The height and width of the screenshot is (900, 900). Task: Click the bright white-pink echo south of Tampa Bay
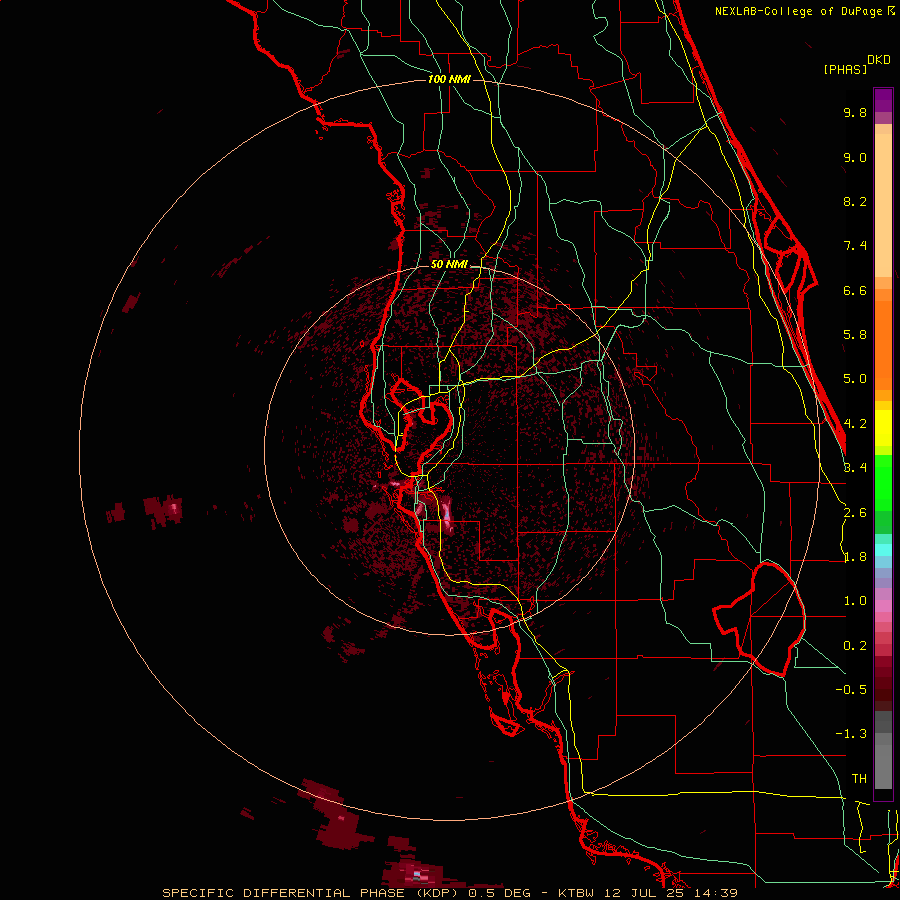[447, 514]
